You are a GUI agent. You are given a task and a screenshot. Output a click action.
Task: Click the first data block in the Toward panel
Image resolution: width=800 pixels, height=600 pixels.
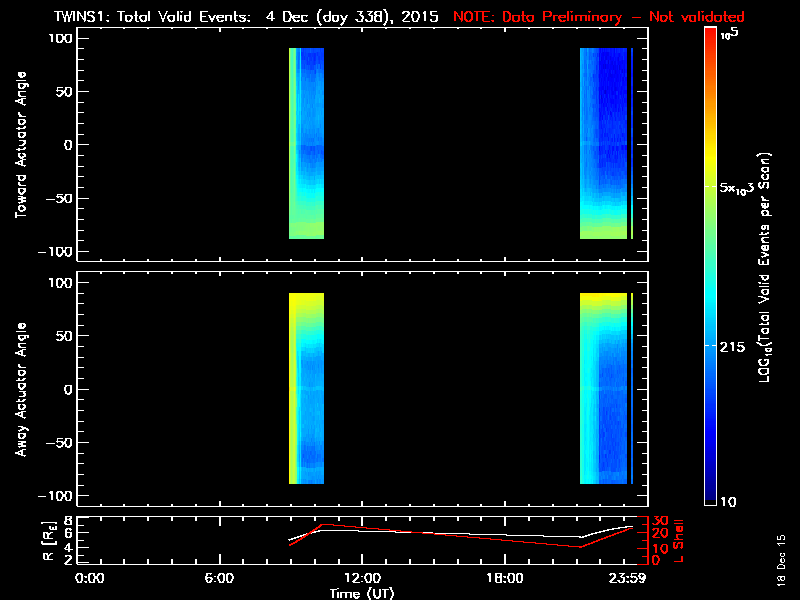click(306, 143)
